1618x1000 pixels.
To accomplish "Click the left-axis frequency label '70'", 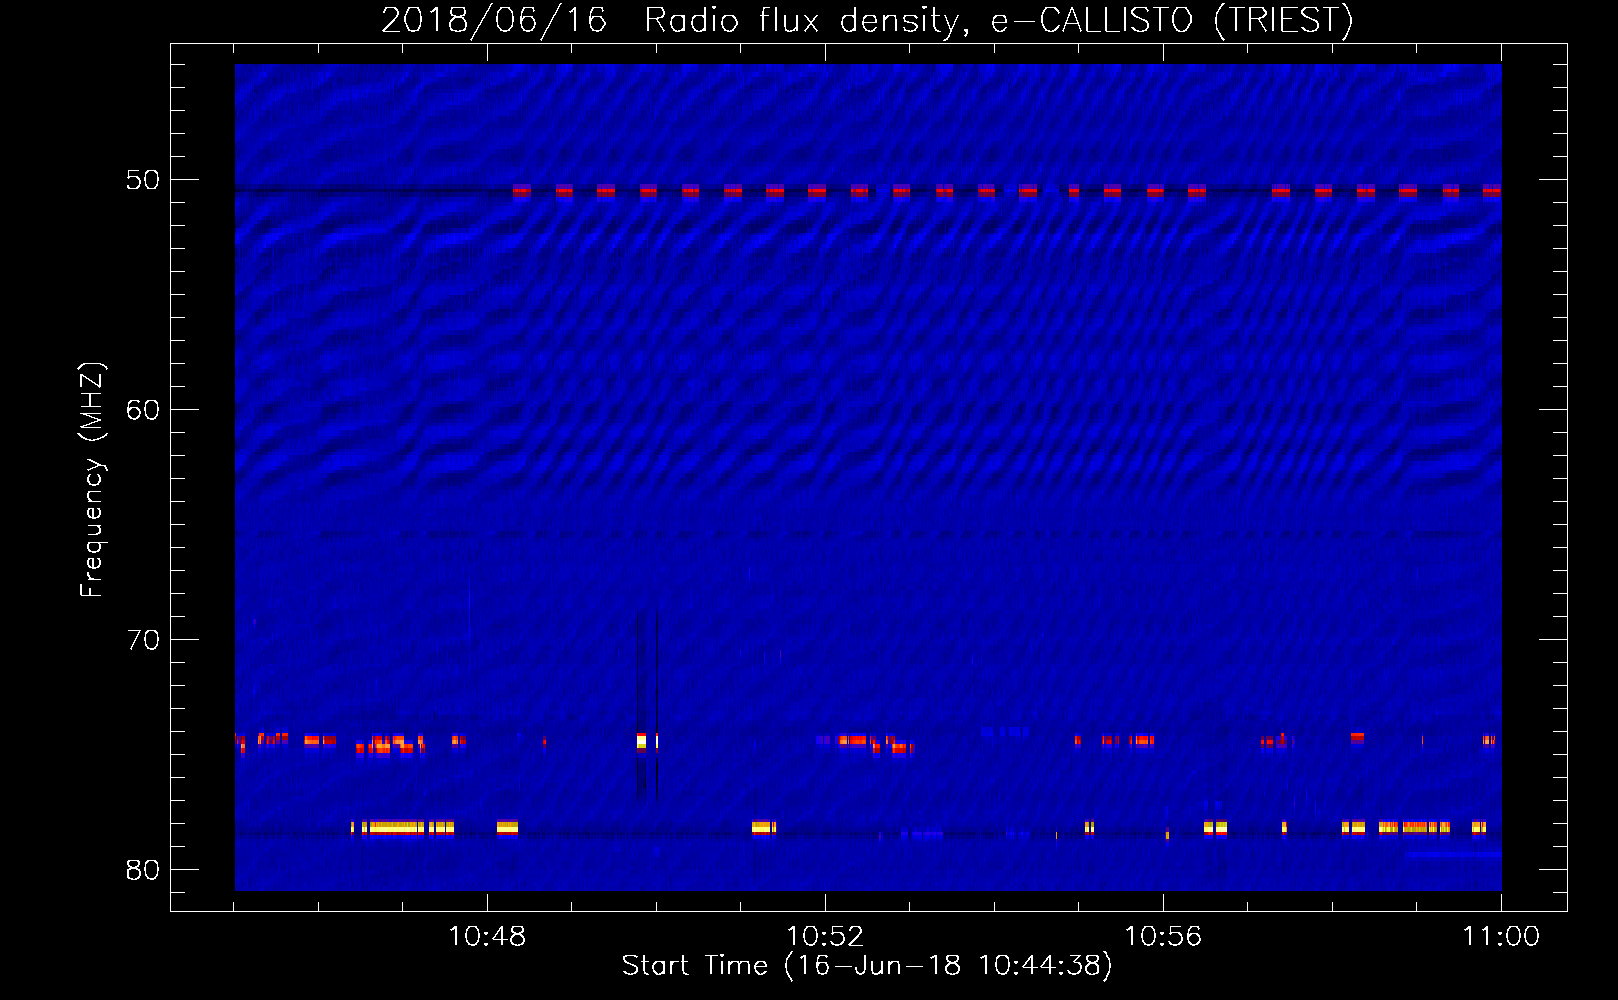I will pos(143,640).
